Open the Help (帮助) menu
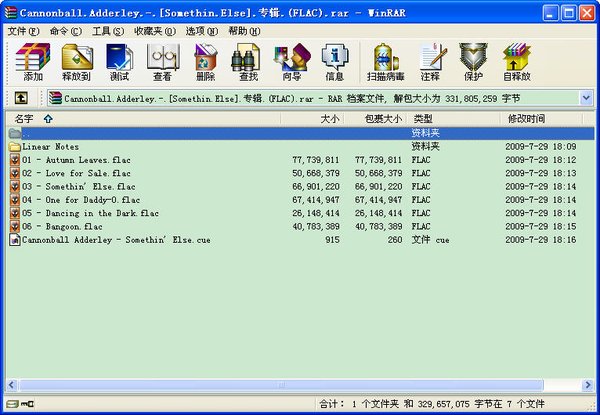600x415 pixels. pyautogui.click(x=244, y=31)
